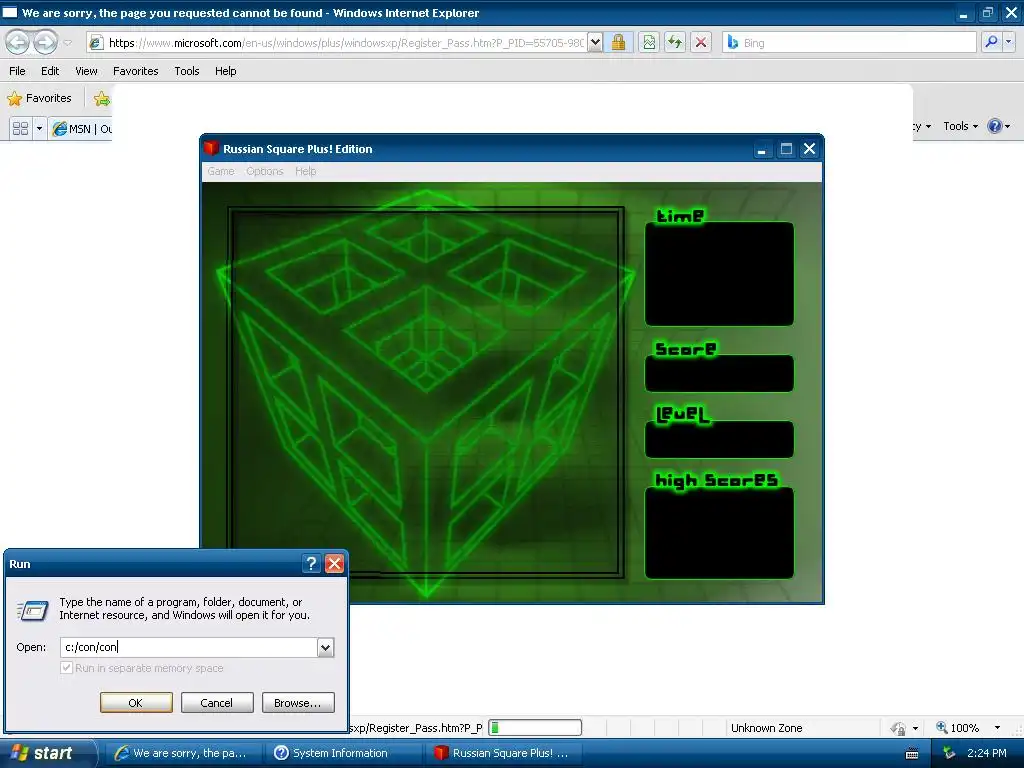Click the time display panel in the game
This screenshot has height=768, width=1024.
click(720, 274)
